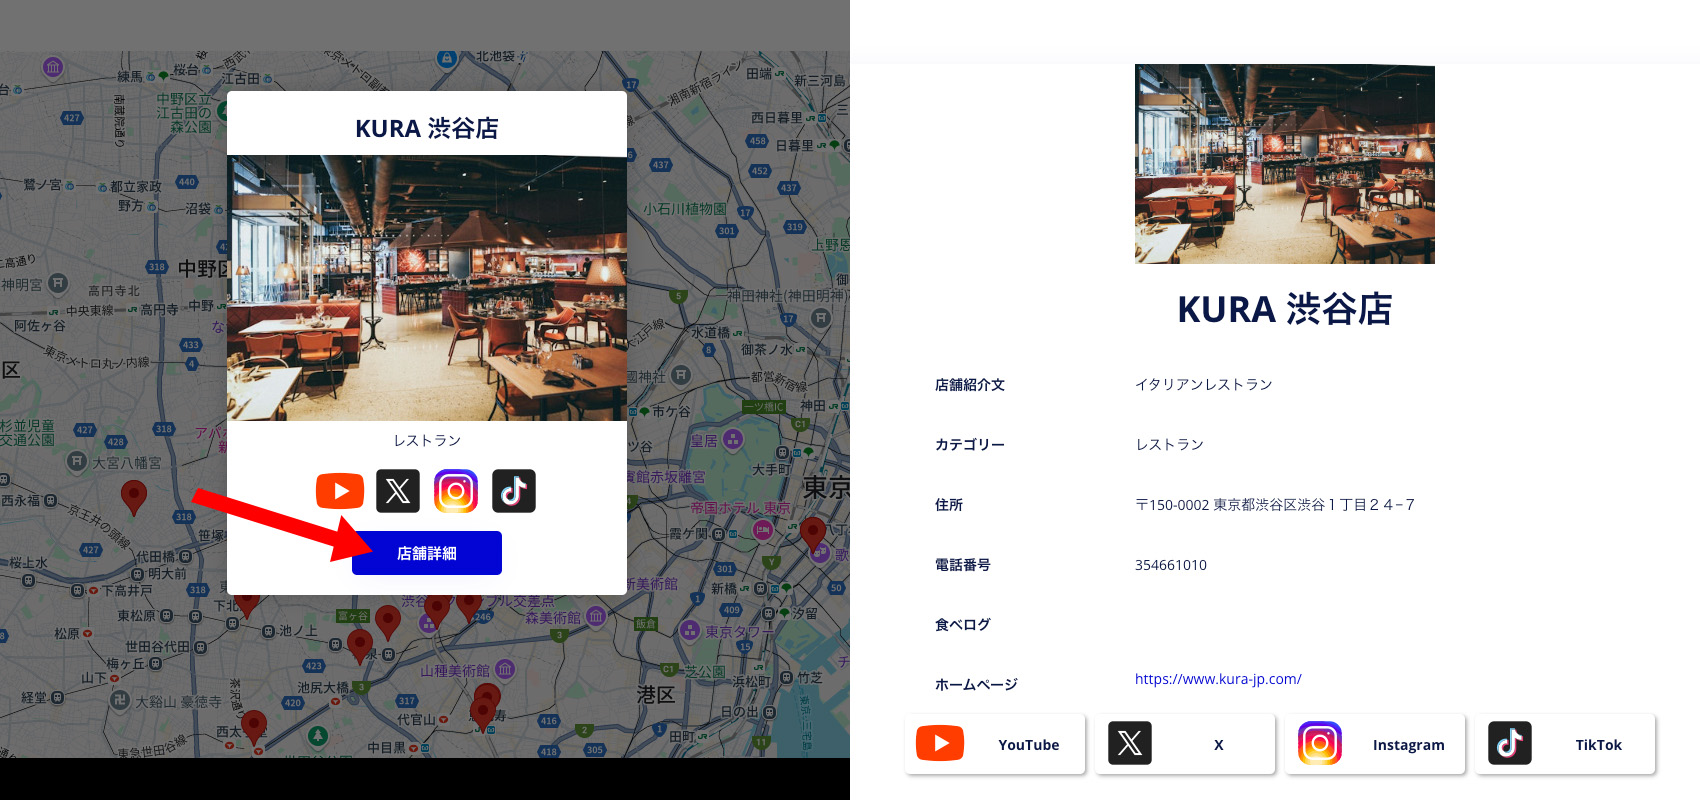The width and height of the screenshot is (1700, 800).
Task: Click the 東京タワー marker on the map
Action: point(689,631)
